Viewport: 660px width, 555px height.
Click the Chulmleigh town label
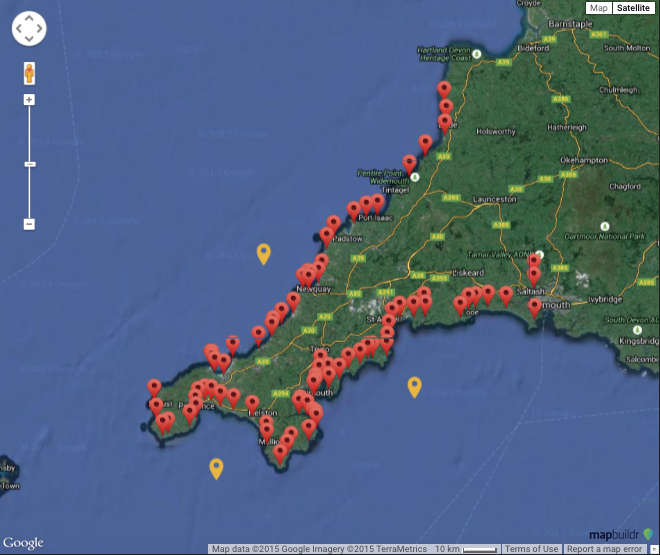[618, 90]
